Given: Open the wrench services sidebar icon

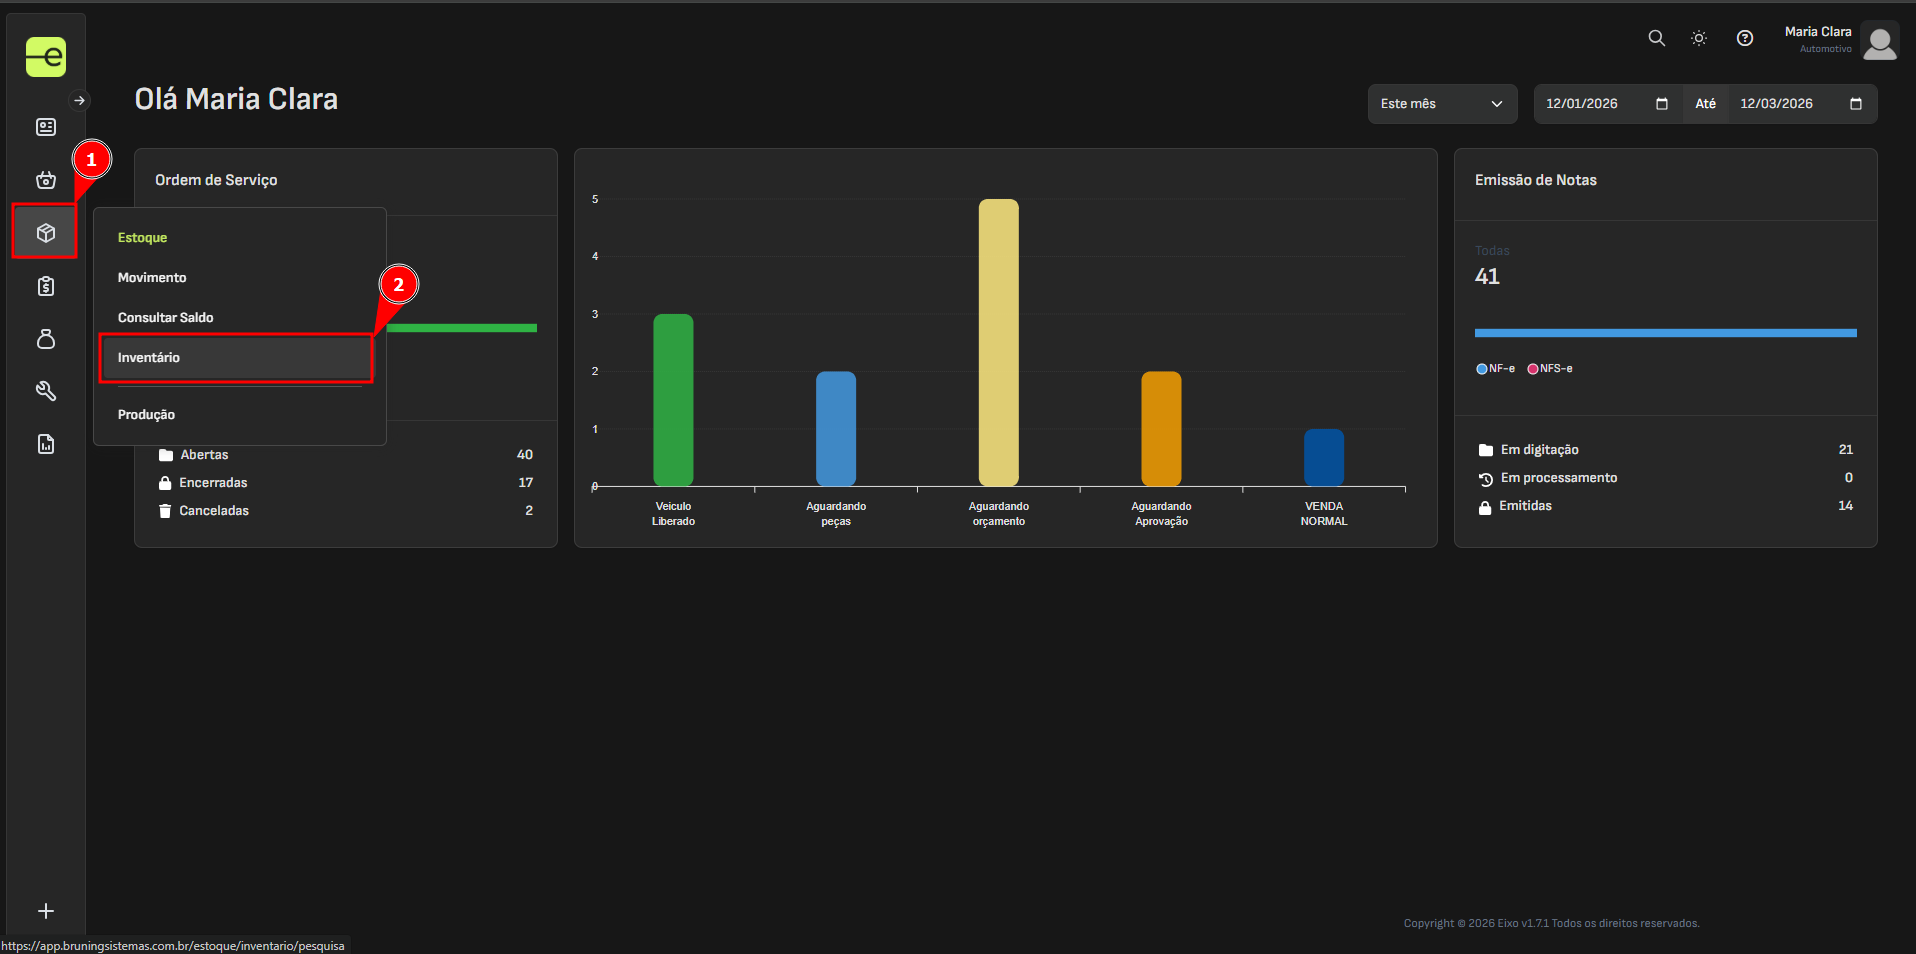Looking at the screenshot, I should 46,391.
